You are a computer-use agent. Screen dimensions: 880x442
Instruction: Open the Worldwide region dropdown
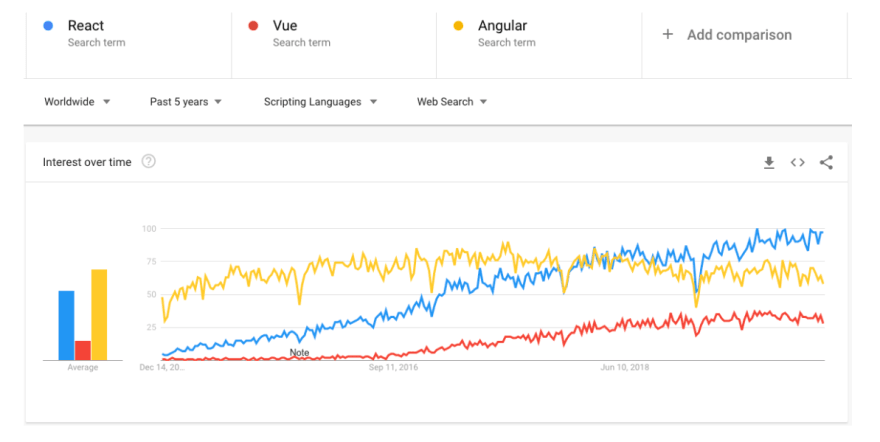[77, 102]
